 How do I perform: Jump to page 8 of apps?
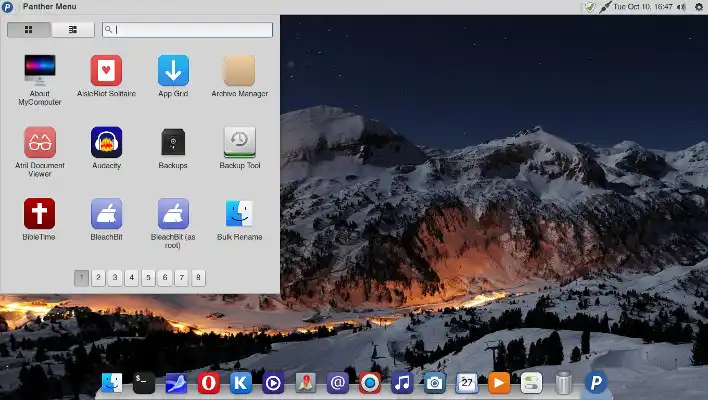[198, 277]
